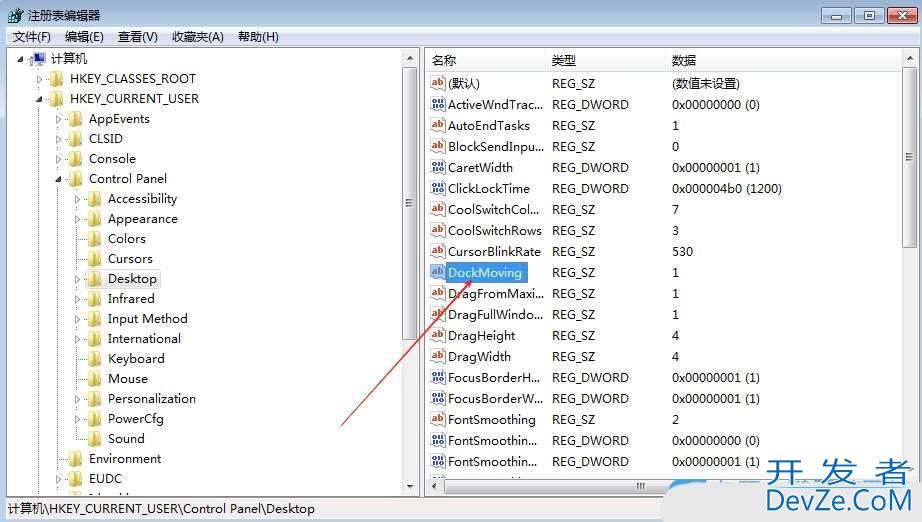Collapse the Control Panel key
This screenshot has width=922, height=522.
(x=58, y=179)
